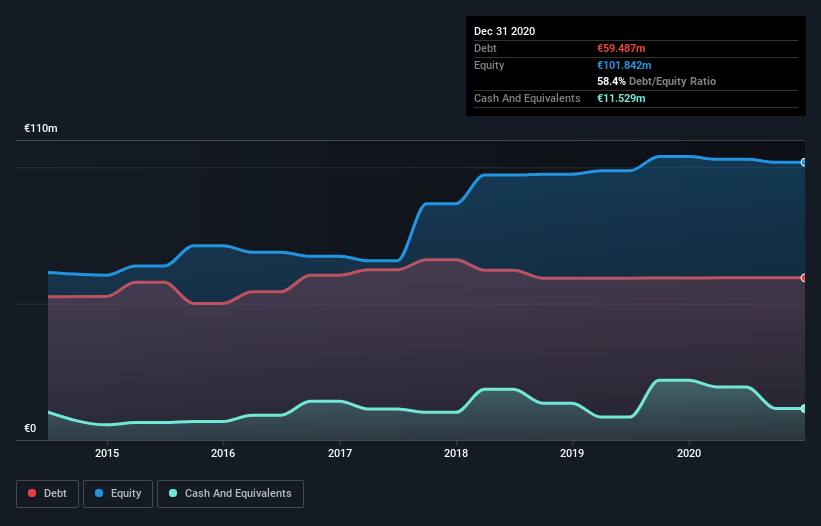Viewport: 821px width, 526px height.
Task: Click the blue Equity endpoint marker
Action: [804, 163]
